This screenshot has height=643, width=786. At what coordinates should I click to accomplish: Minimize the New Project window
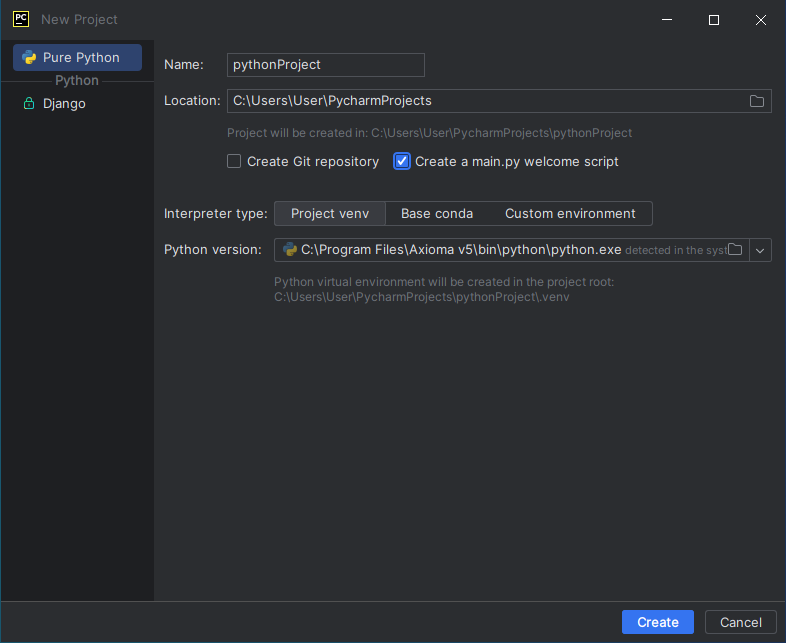coord(667,20)
